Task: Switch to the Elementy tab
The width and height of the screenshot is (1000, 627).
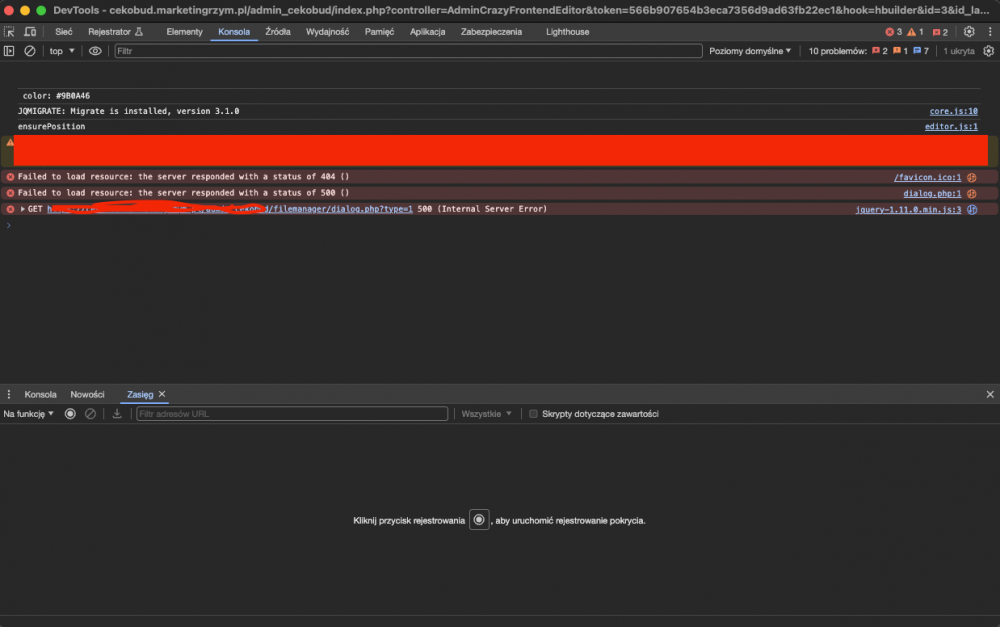Action: [184, 32]
